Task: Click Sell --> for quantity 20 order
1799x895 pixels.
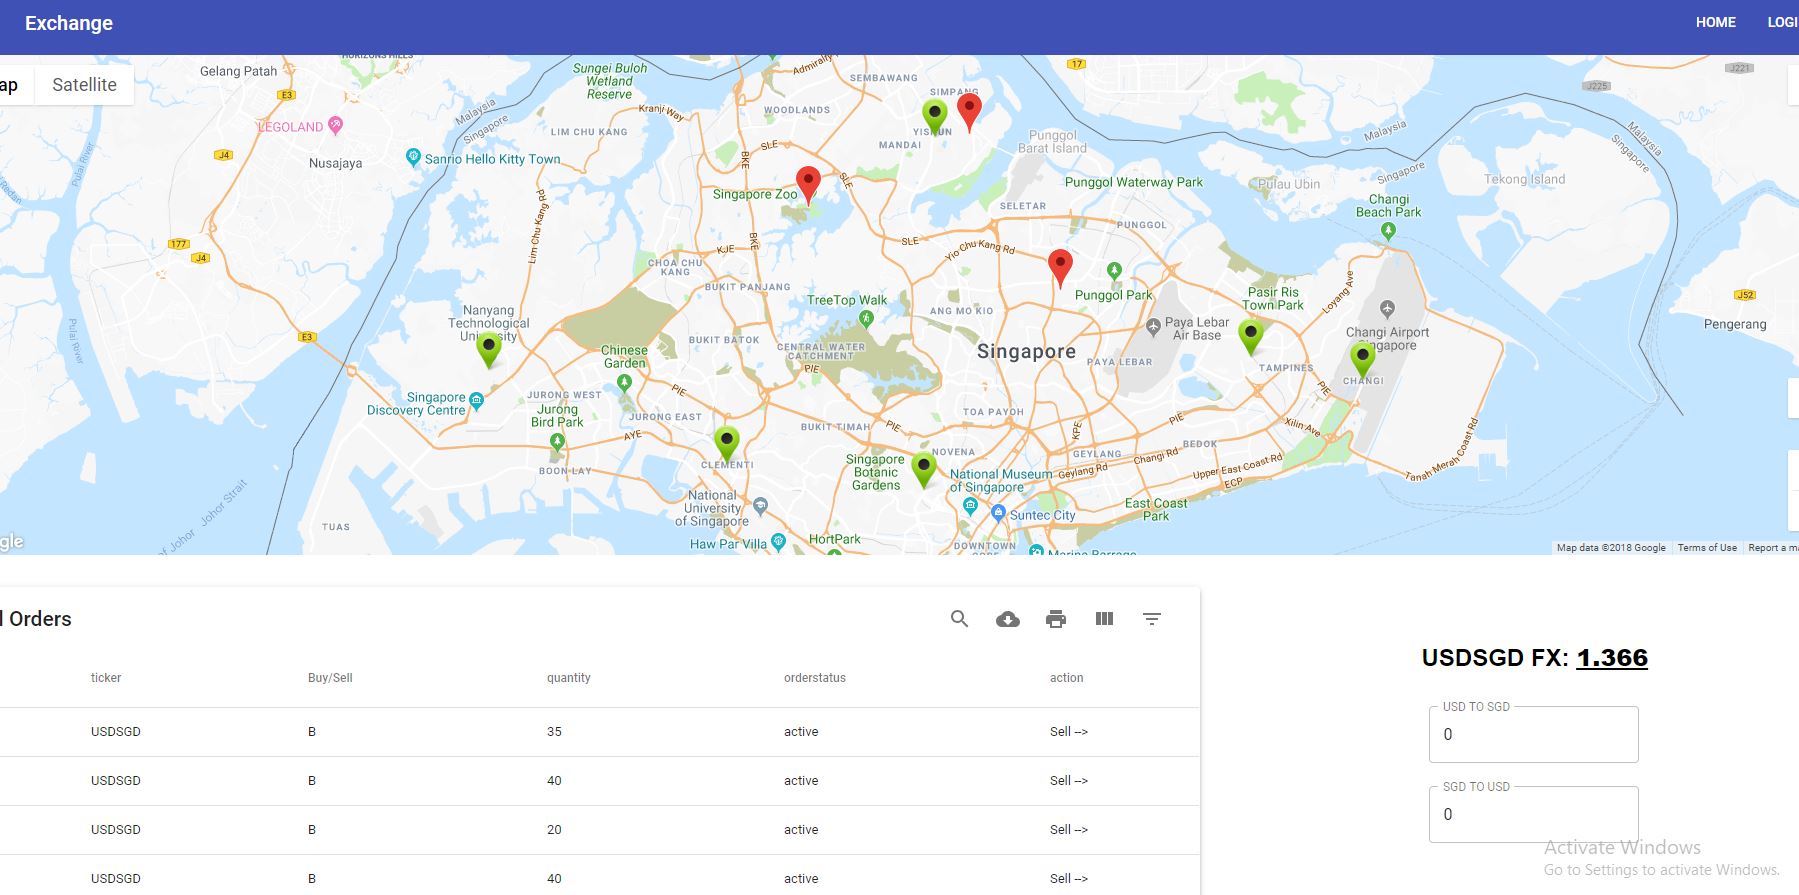Action: pos(1069,830)
